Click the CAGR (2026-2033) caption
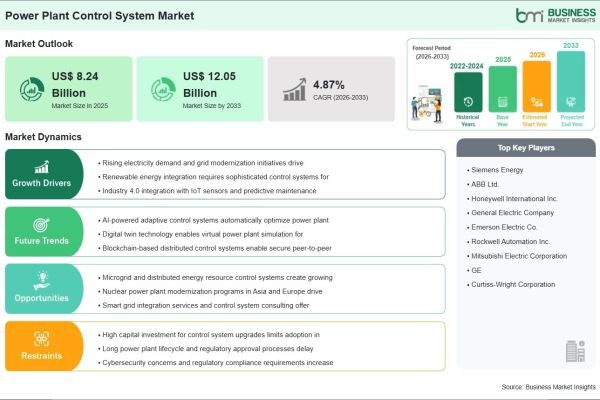The image size is (600, 400). 341,98
